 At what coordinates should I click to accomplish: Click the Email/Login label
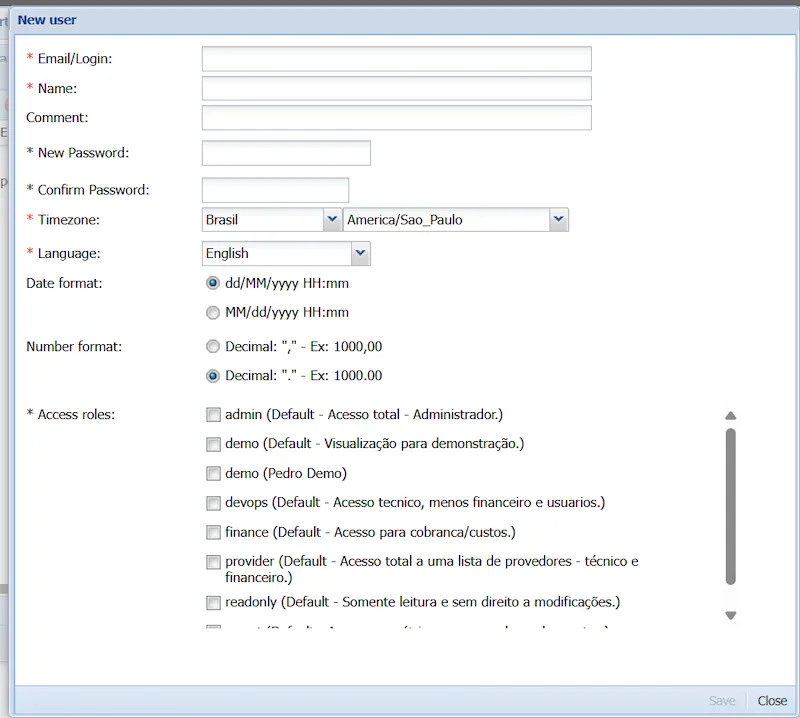(x=74, y=59)
